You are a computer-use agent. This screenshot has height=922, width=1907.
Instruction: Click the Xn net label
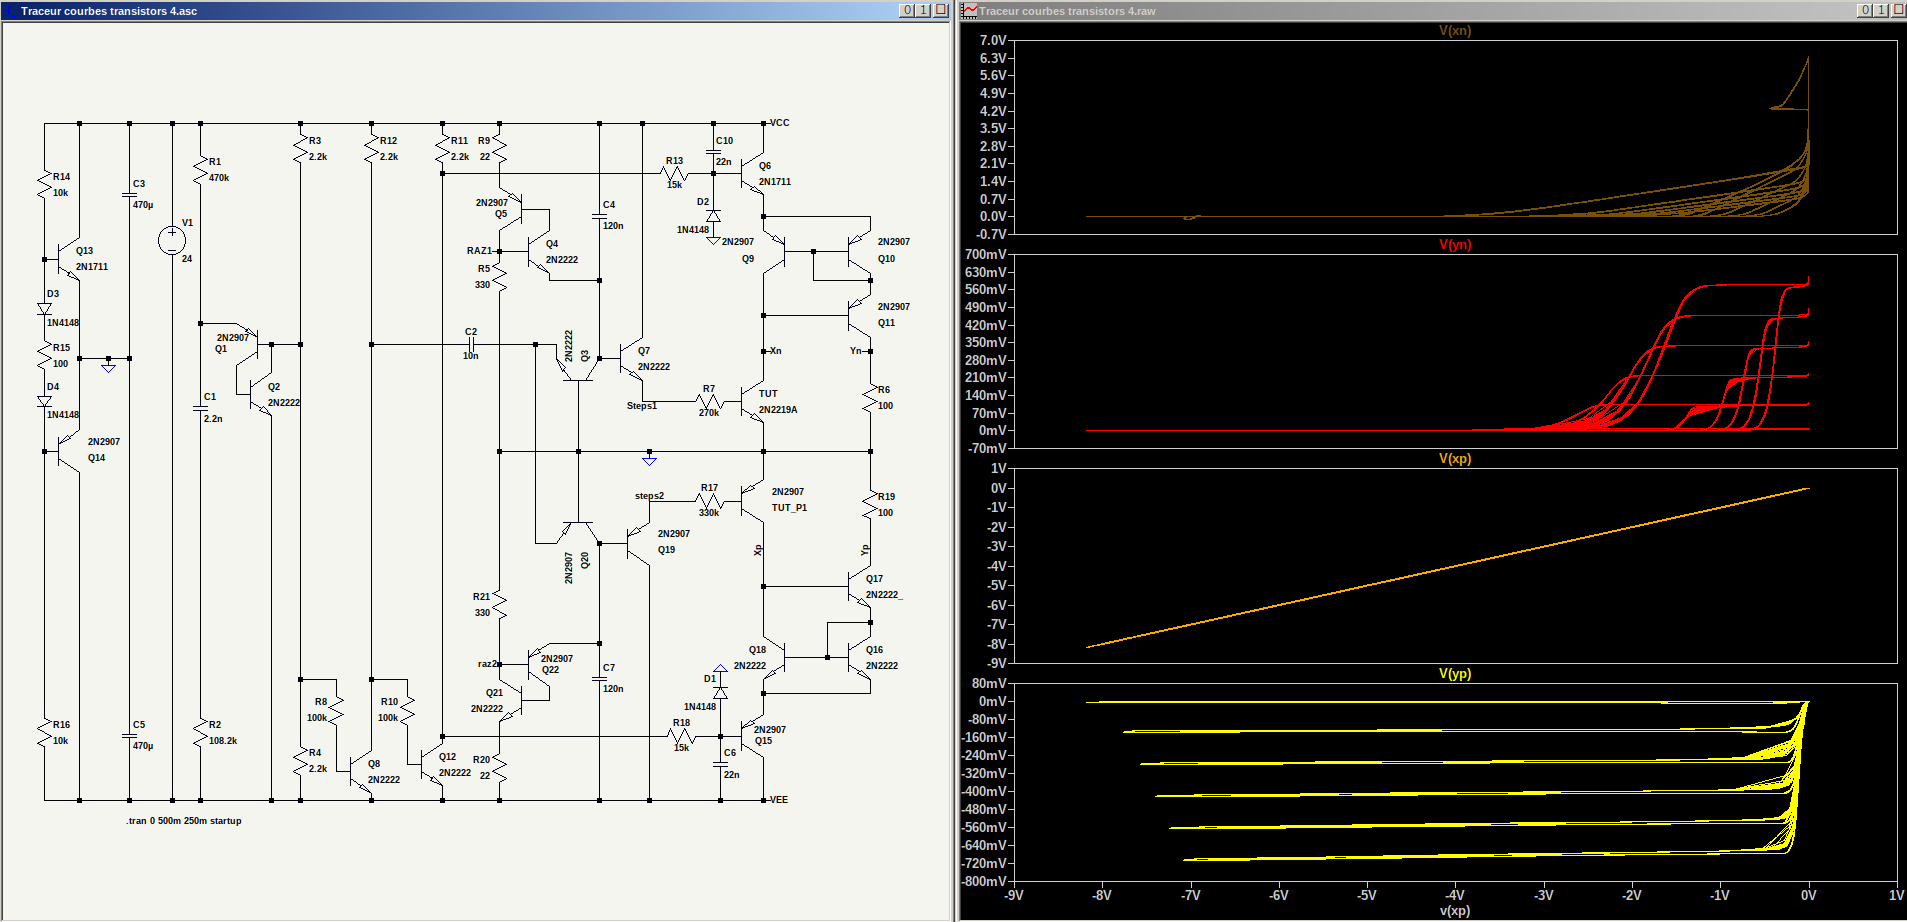pos(775,351)
